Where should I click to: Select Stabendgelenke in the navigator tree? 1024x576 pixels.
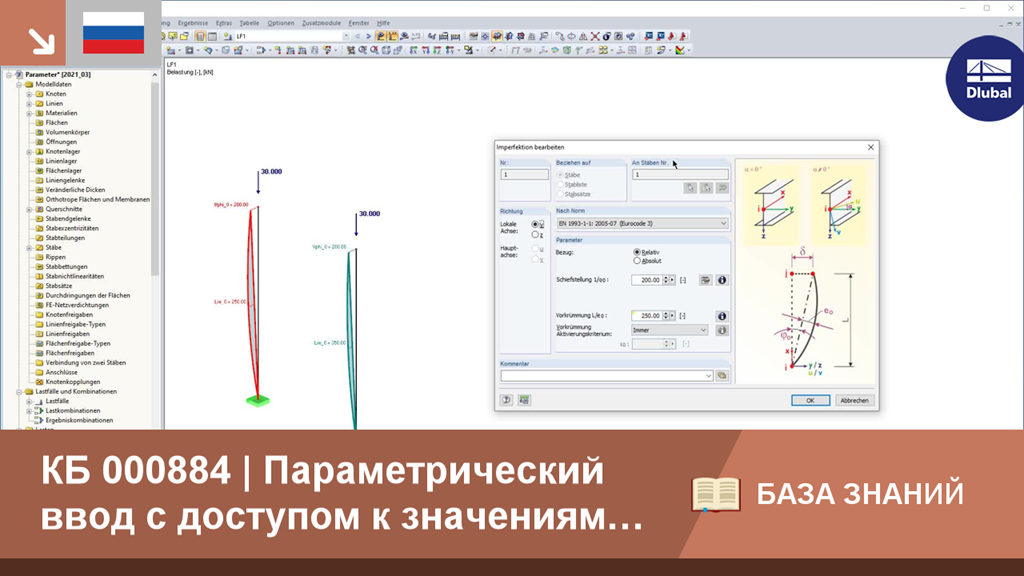(68, 219)
